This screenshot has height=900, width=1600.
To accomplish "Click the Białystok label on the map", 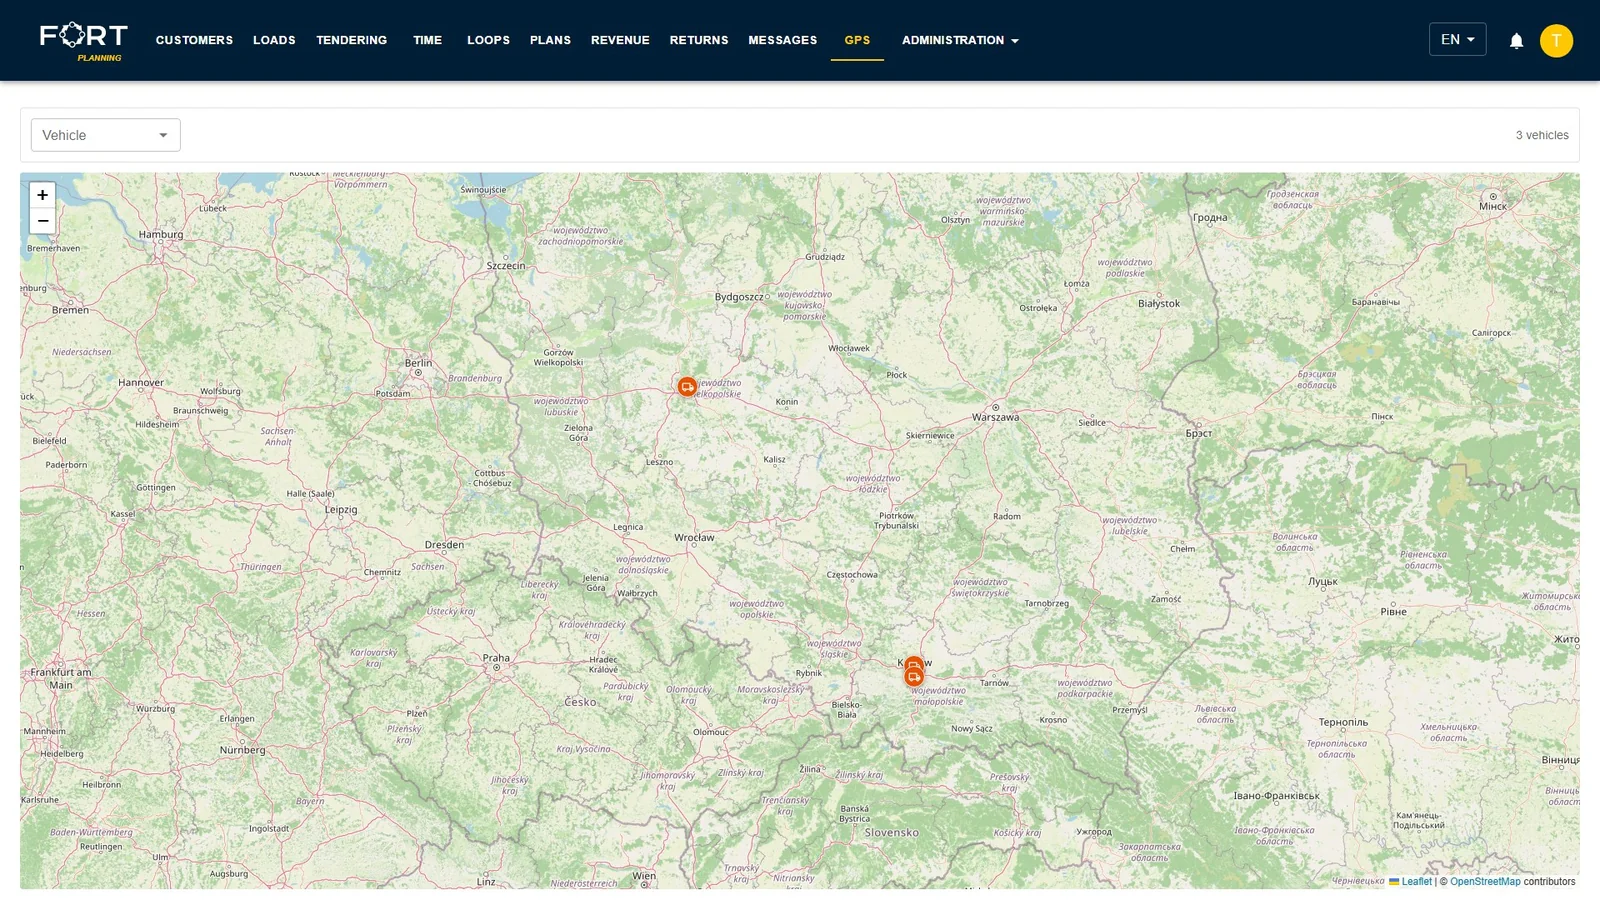I will point(1159,304).
